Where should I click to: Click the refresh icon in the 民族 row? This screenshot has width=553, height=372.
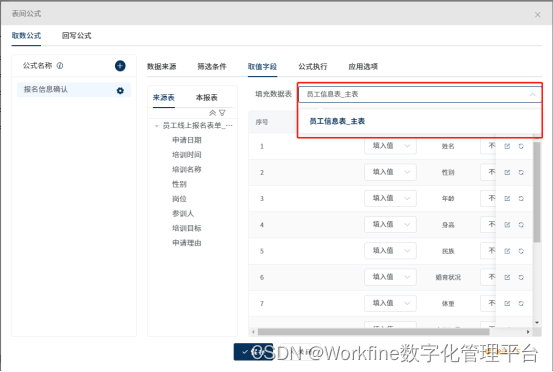521,251
